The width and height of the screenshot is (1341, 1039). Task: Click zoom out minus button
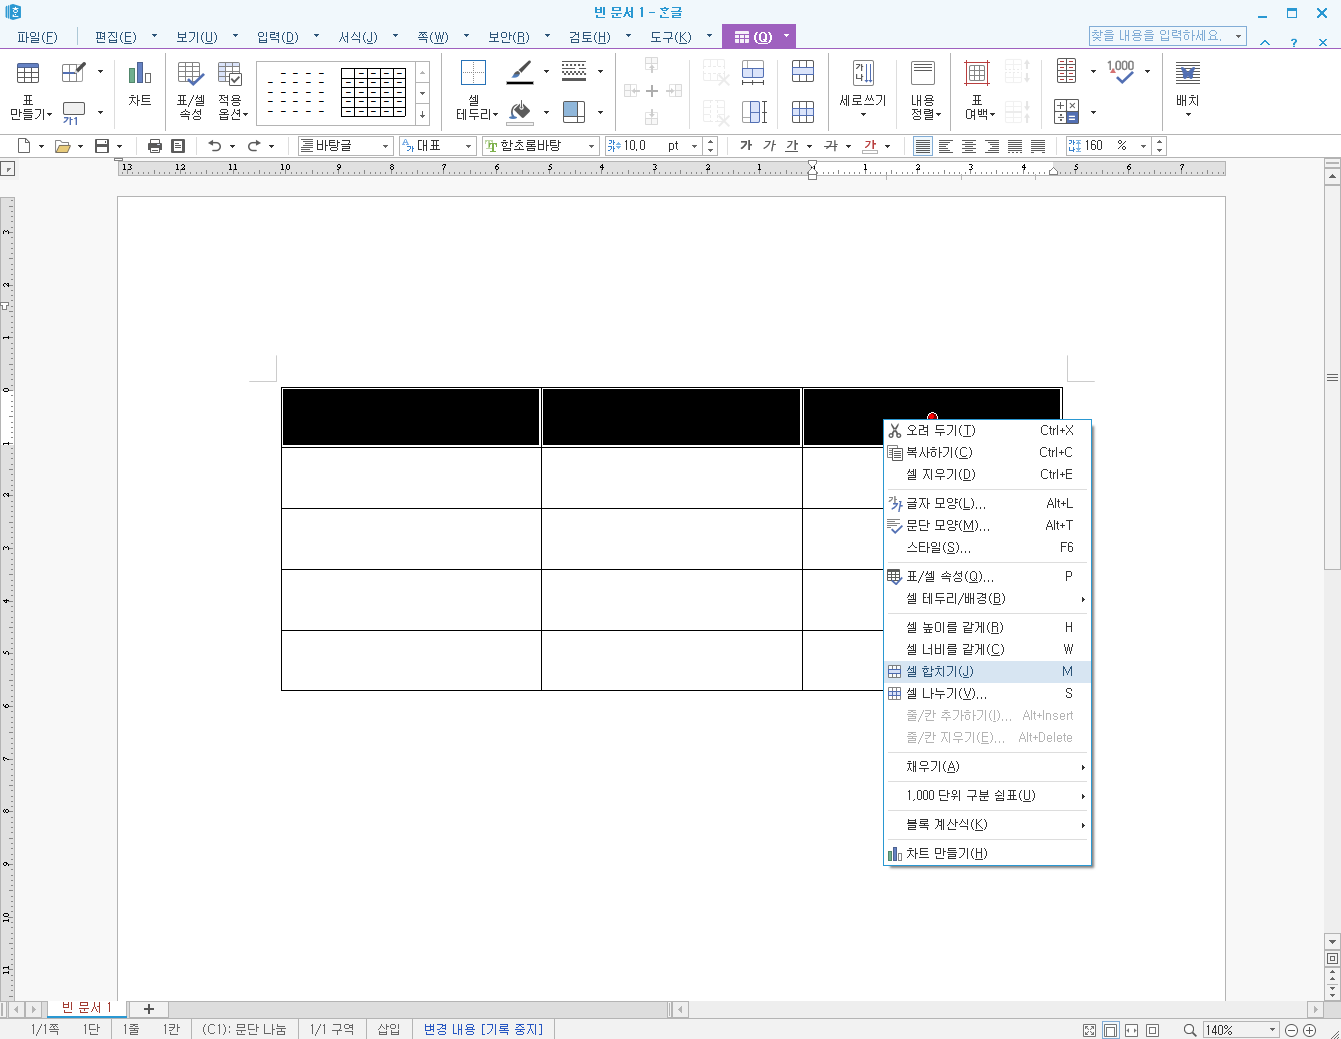[x=1291, y=1030]
